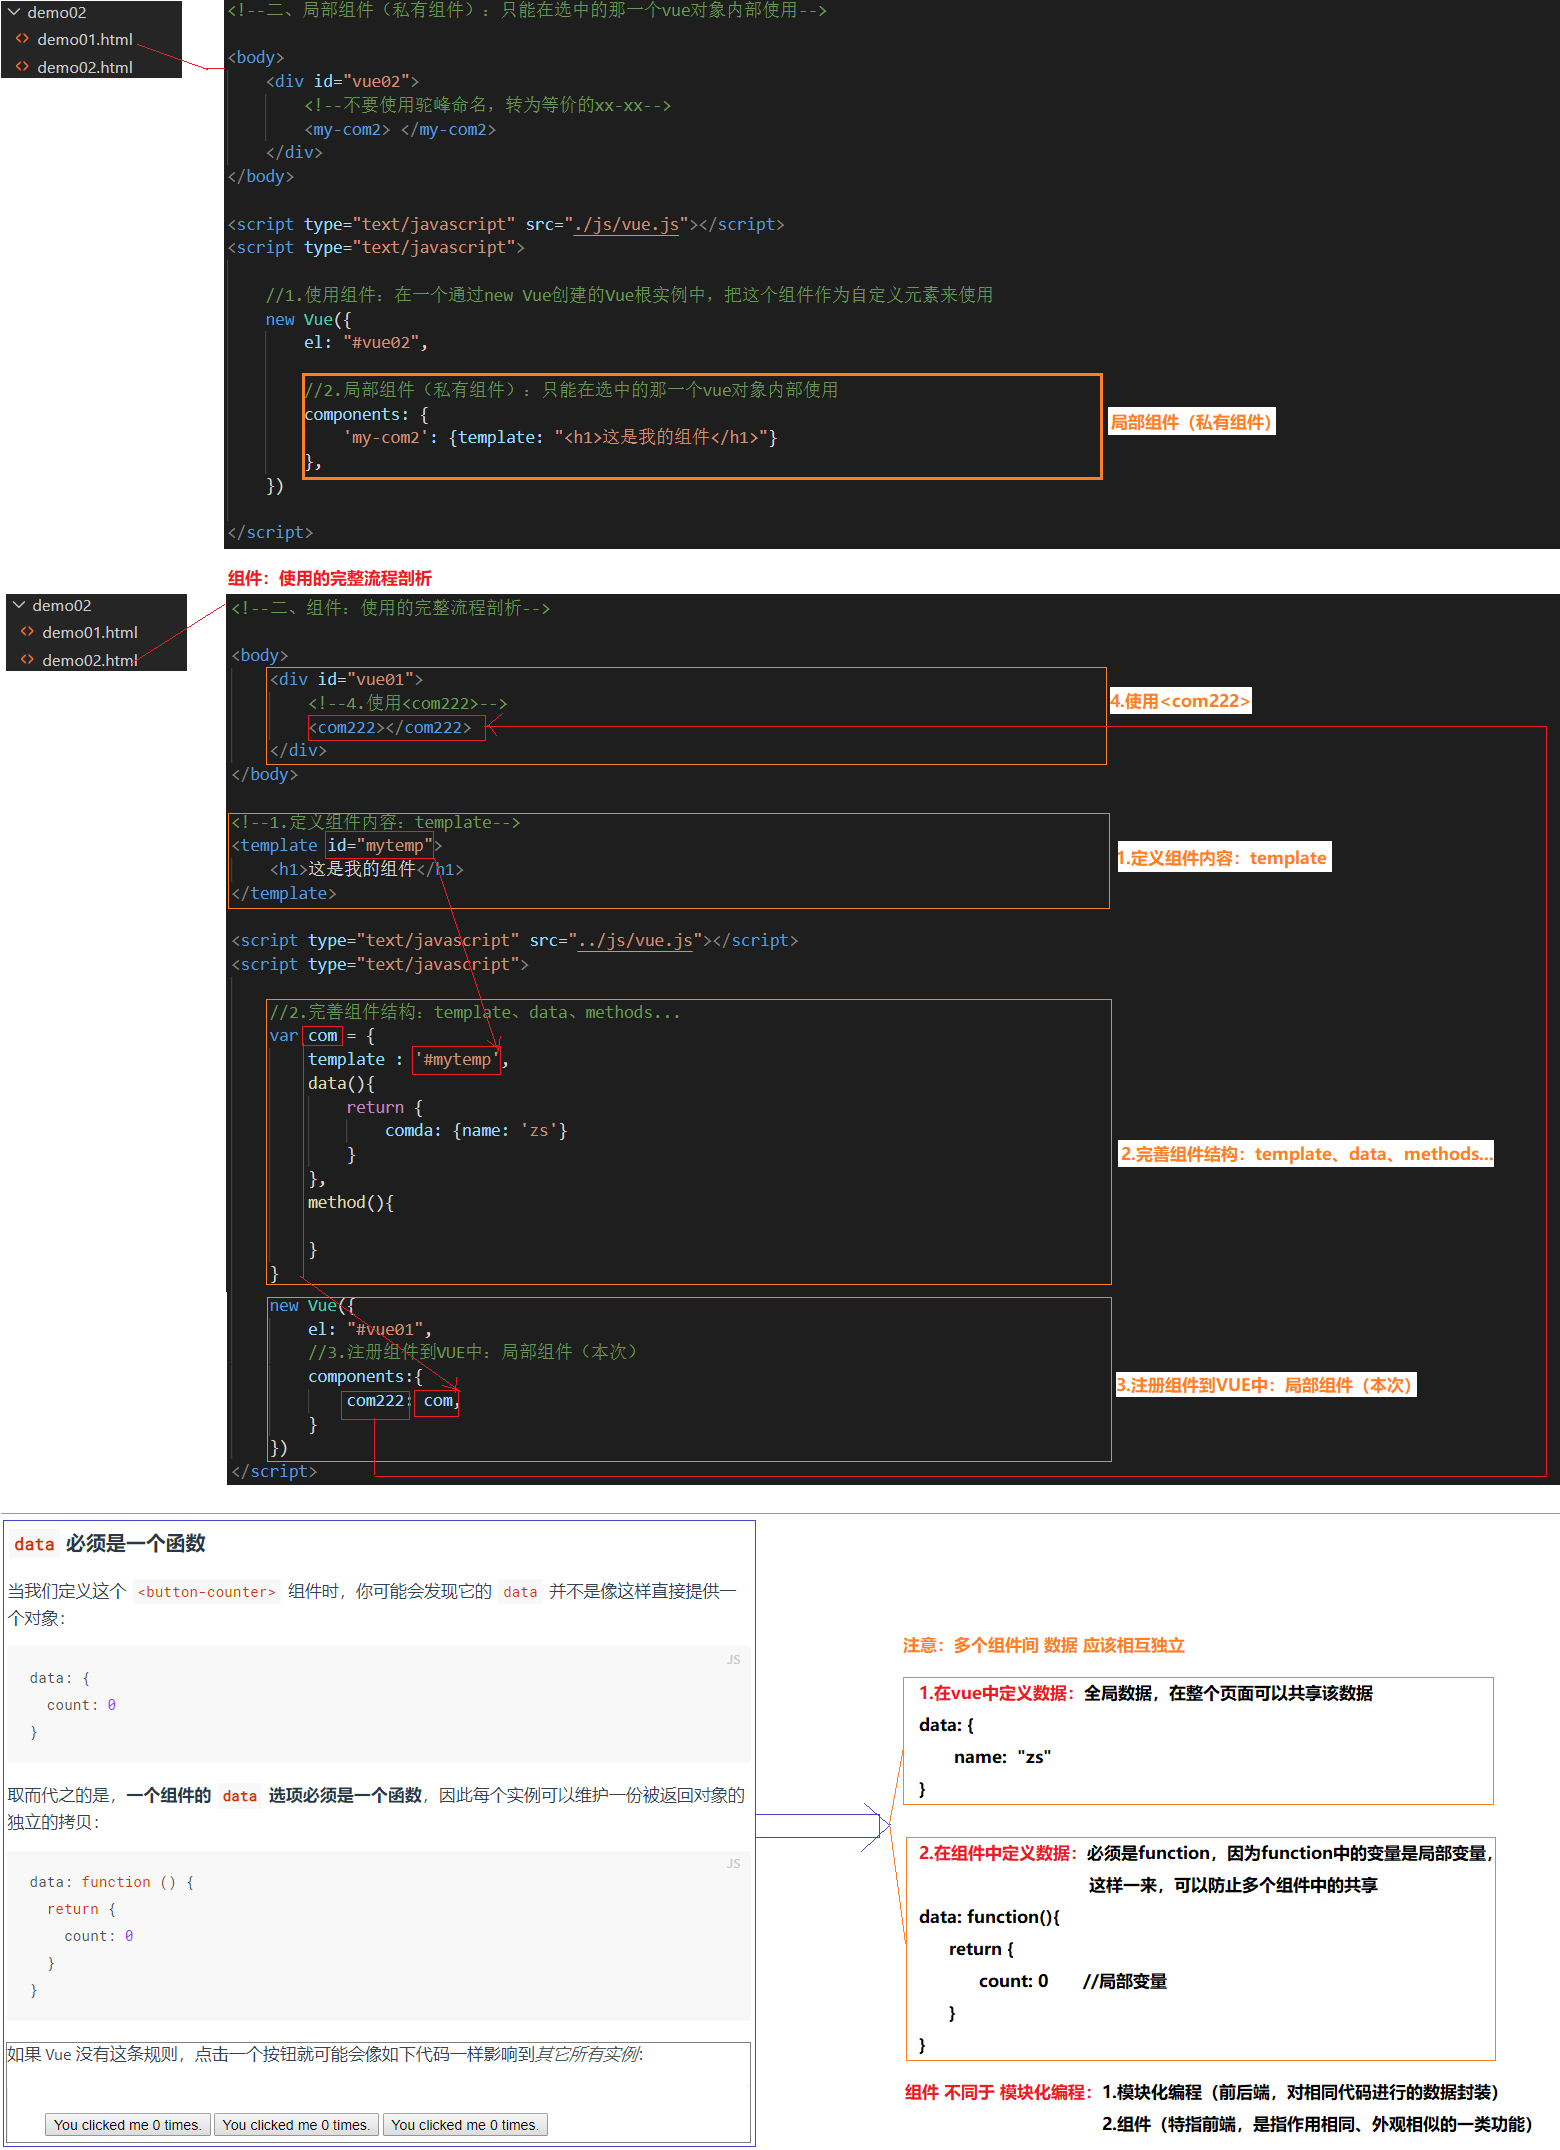The height and width of the screenshot is (2150, 1560).
Task: Click the demo02.html file icon in upper explorer
Action: point(22,67)
